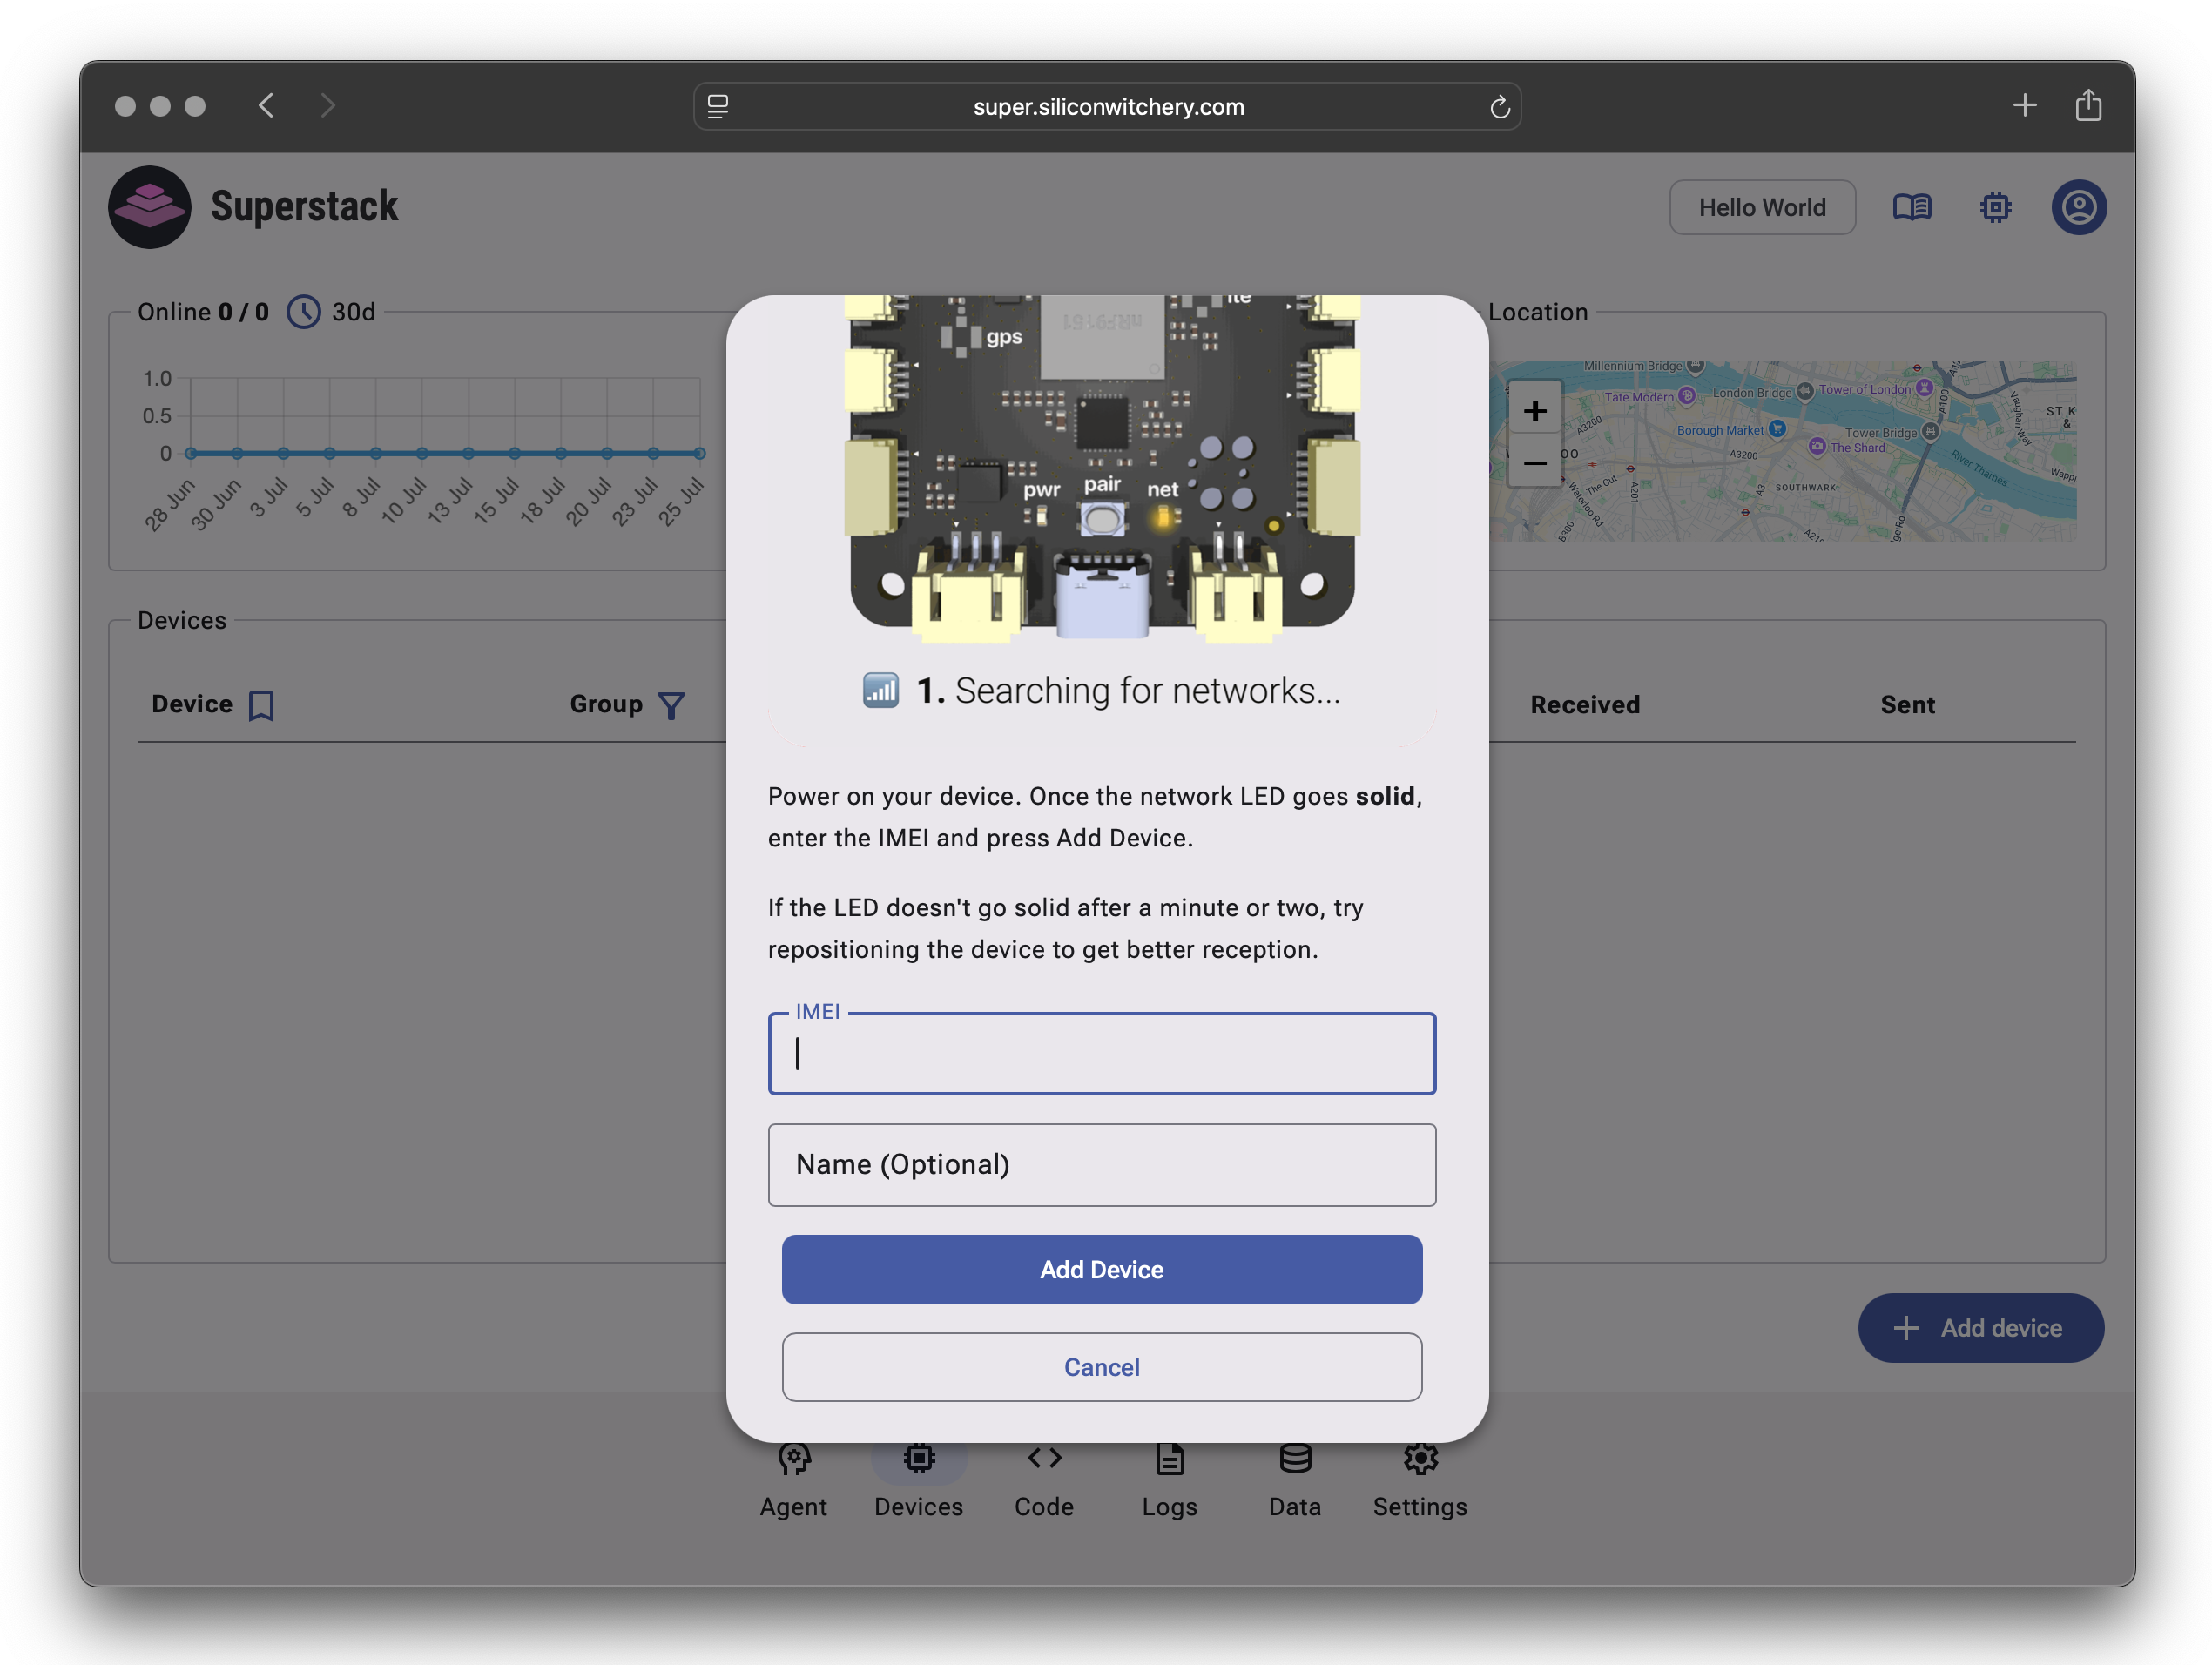Click the browser back arrow

click(x=266, y=105)
